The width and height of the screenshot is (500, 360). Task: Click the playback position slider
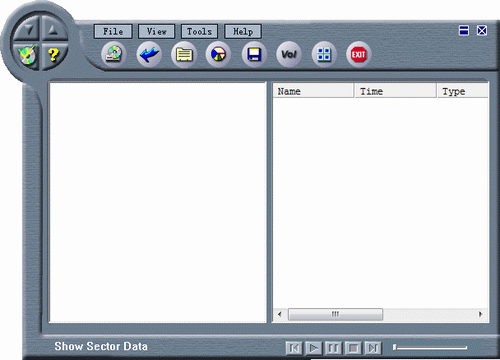pos(430,348)
